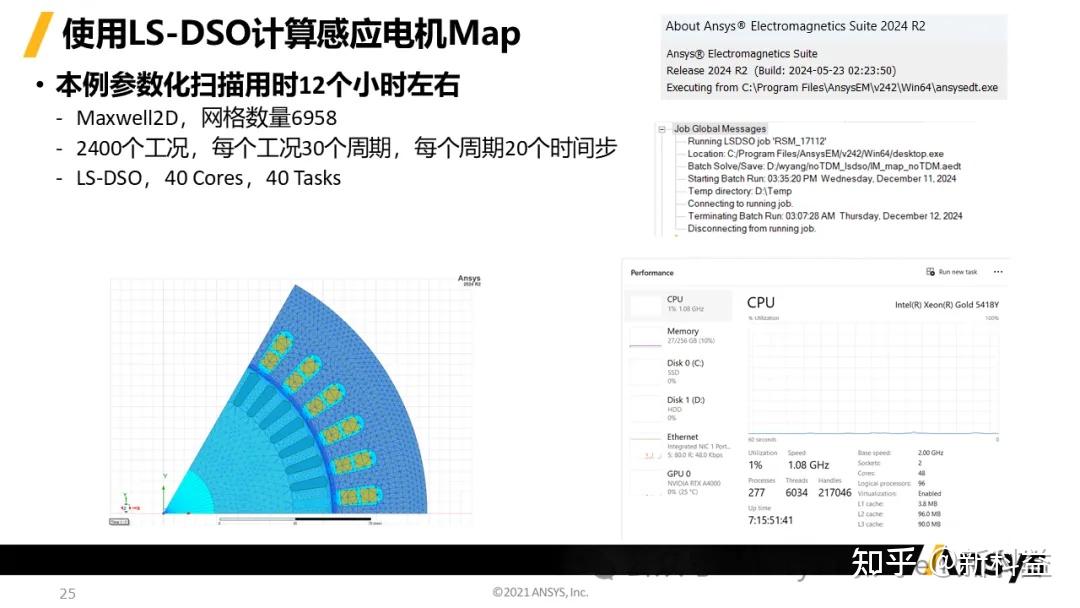Click the bullet '本例参数化扫描用时12个小时左右'
Screen dimensions: 1080x608
tap(258, 85)
